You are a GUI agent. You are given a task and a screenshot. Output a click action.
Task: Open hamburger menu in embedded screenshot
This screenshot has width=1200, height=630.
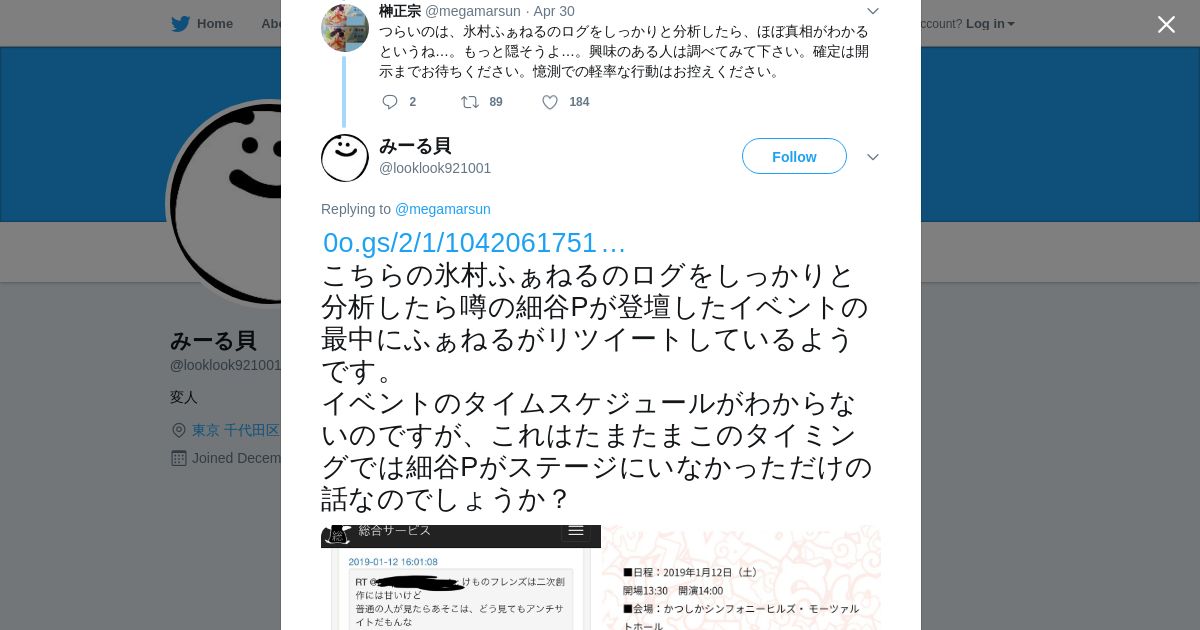pyautogui.click(x=576, y=530)
